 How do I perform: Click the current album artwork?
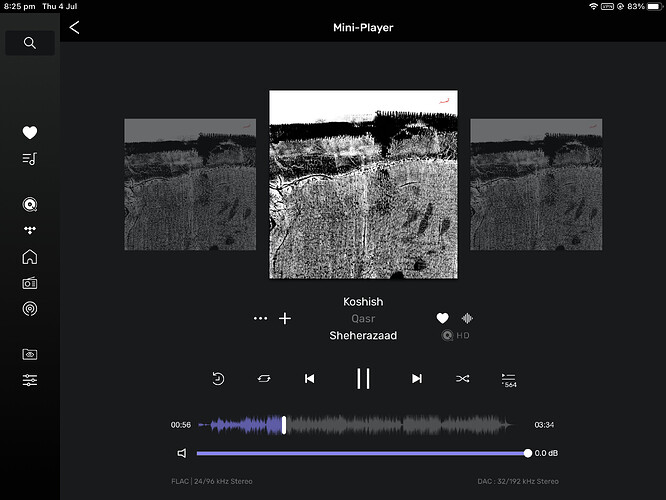click(364, 184)
